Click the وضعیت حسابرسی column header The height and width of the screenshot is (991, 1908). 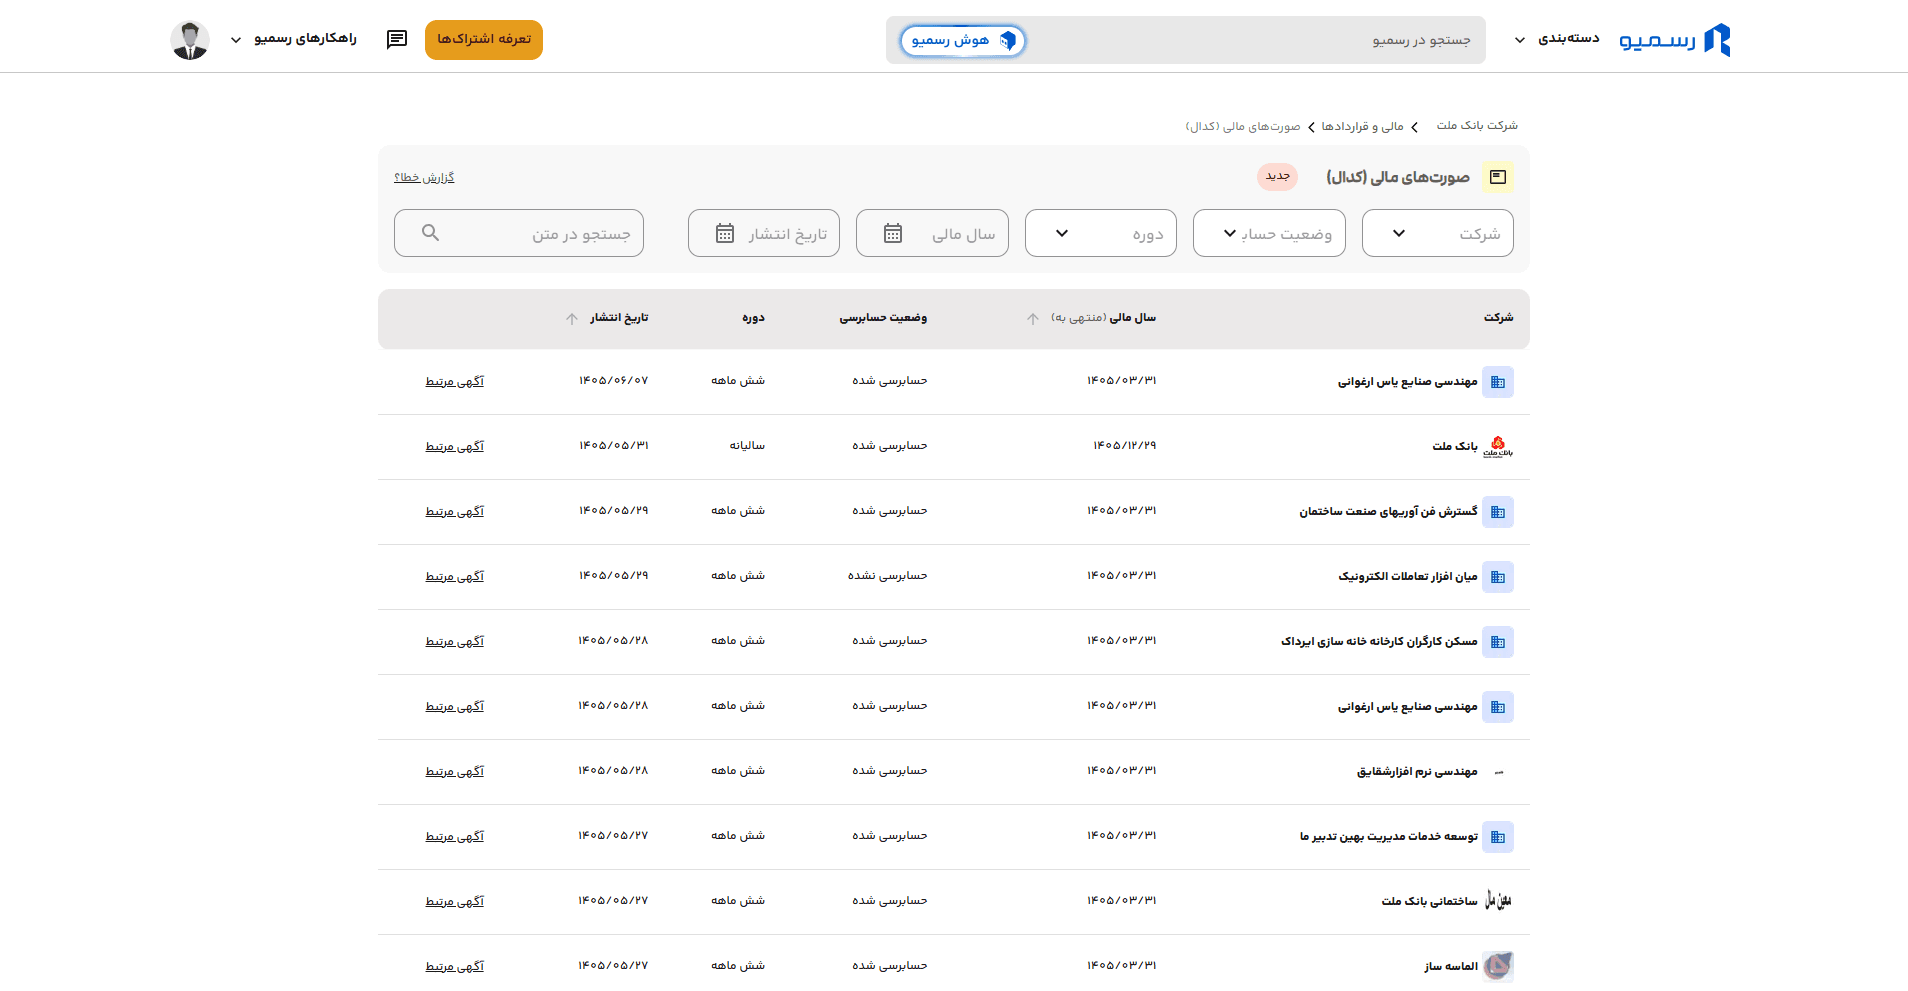pyautogui.click(x=883, y=318)
